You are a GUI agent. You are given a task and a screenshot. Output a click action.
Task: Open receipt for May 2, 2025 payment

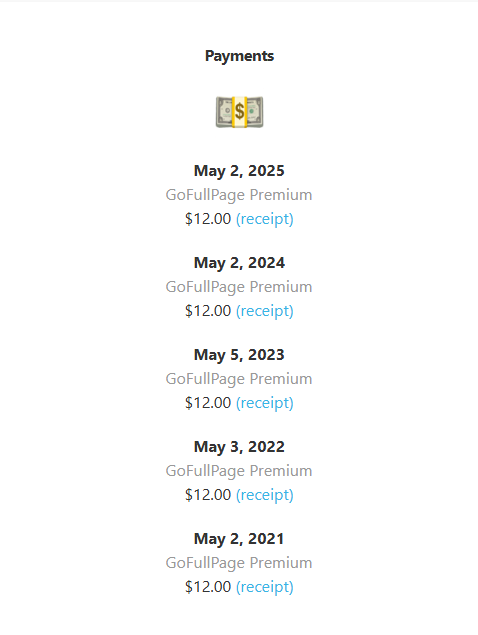[265, 219]
